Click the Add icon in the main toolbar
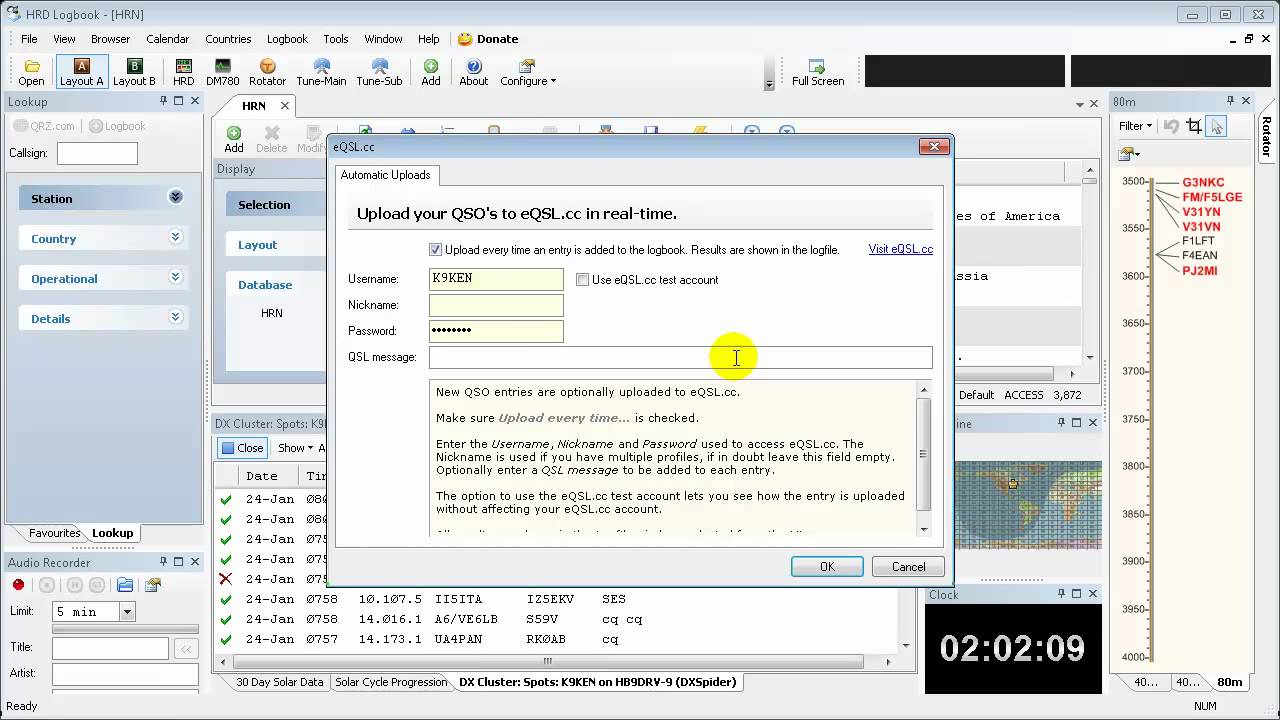This screenshot has height=720, width=1280. click(431, 72)
